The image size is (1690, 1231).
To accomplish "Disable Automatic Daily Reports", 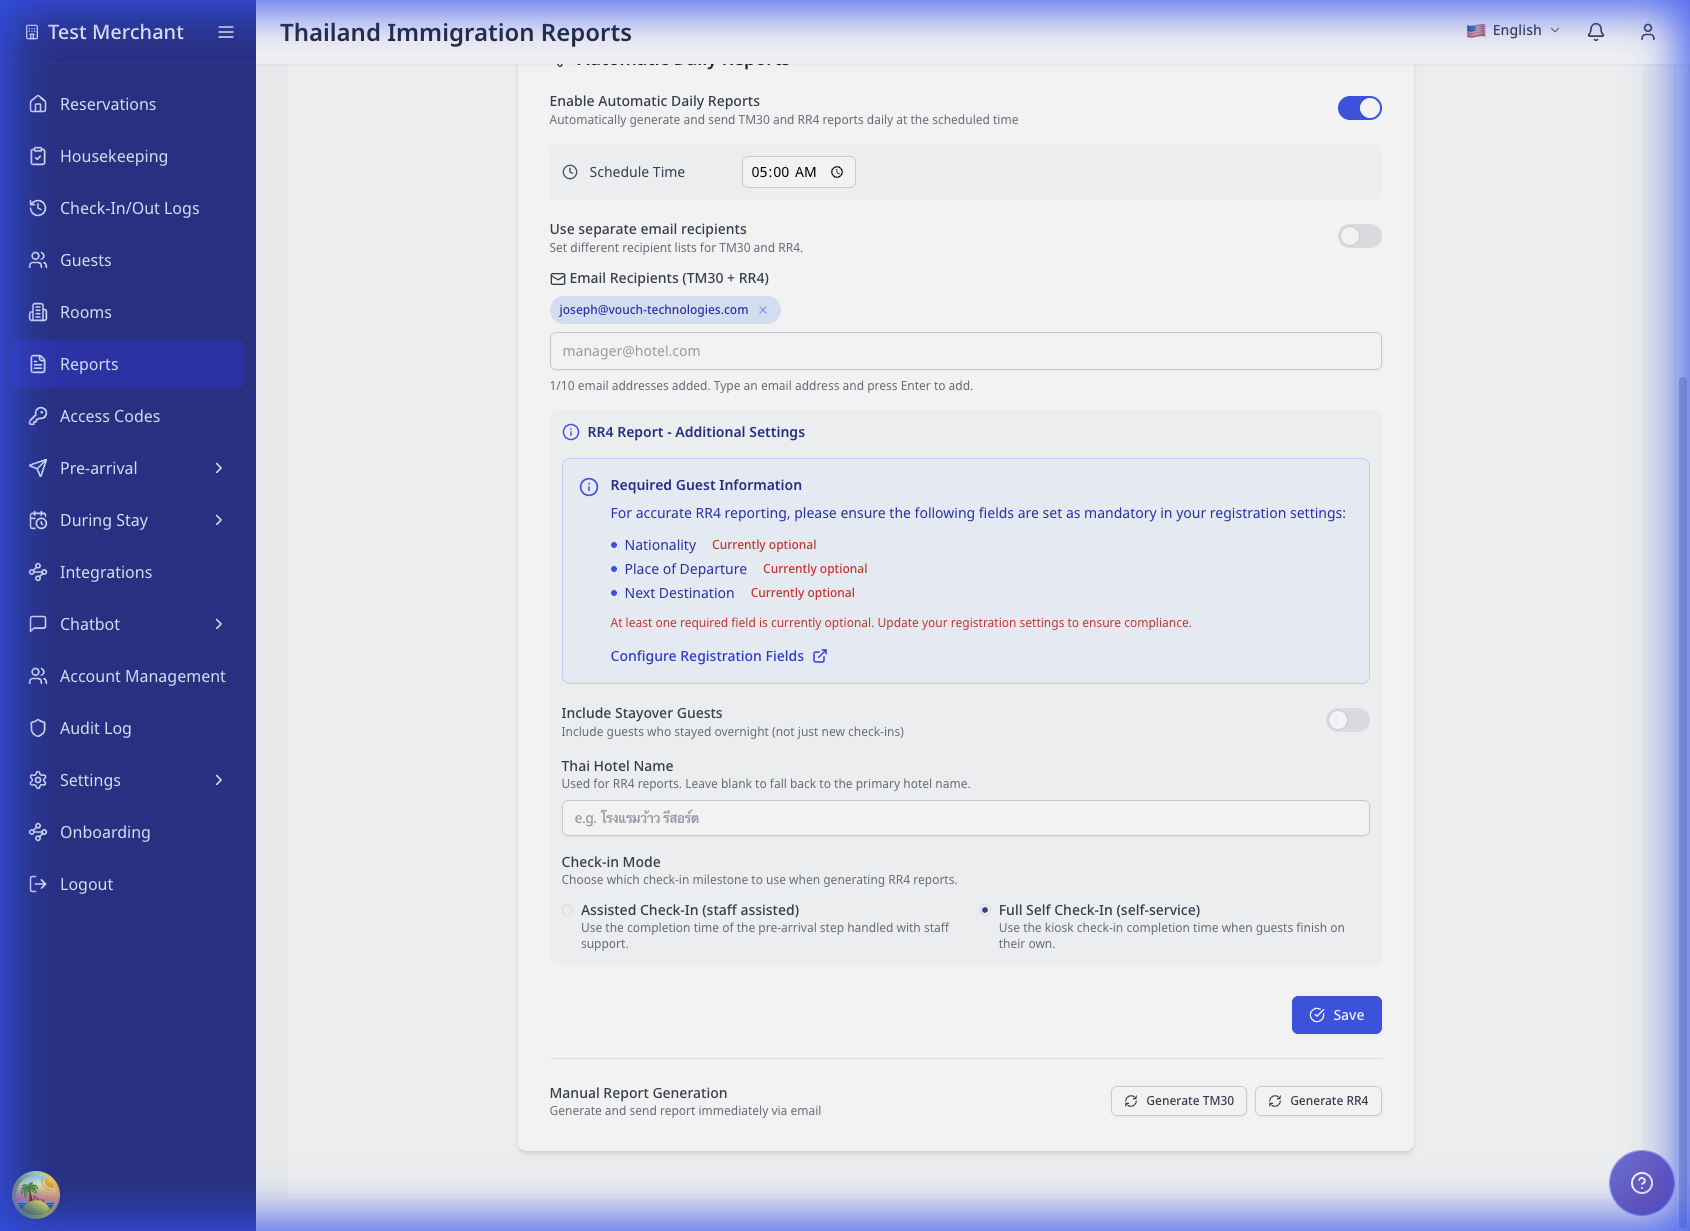I will click(x=1359, y=107).
